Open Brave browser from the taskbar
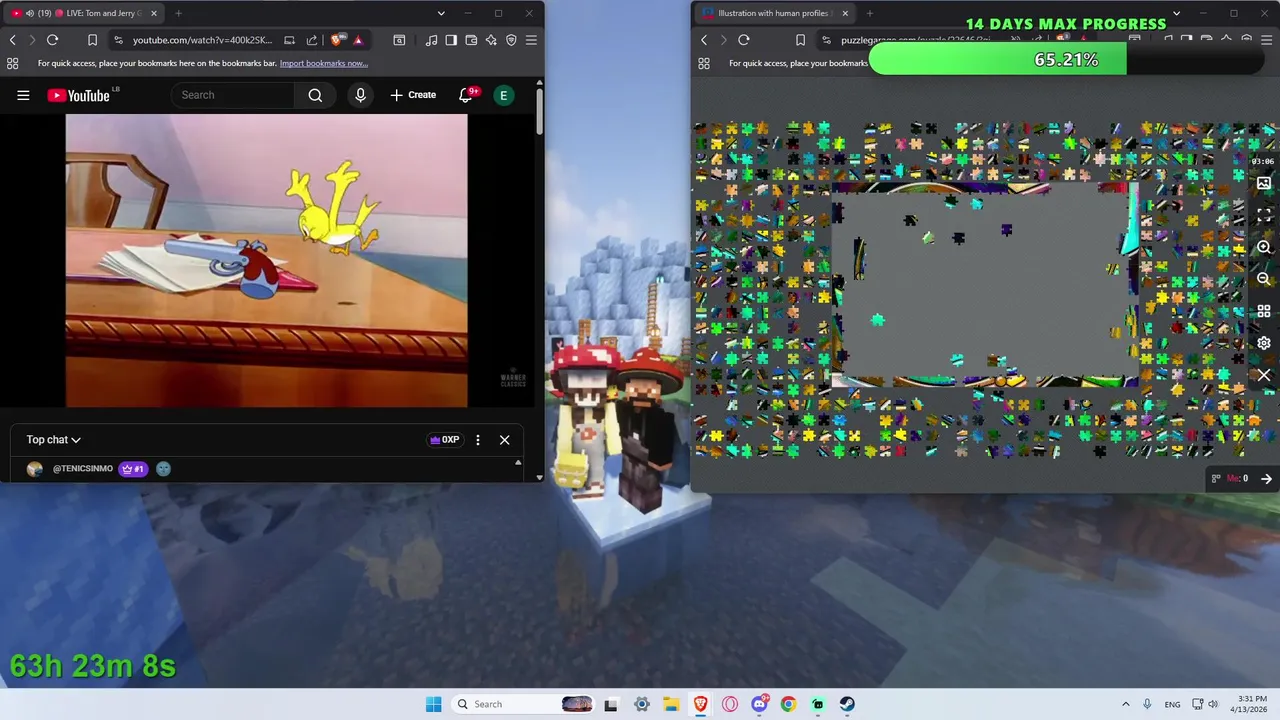Viewport: 1280px width, 720px height. click(x=700, y=704)
